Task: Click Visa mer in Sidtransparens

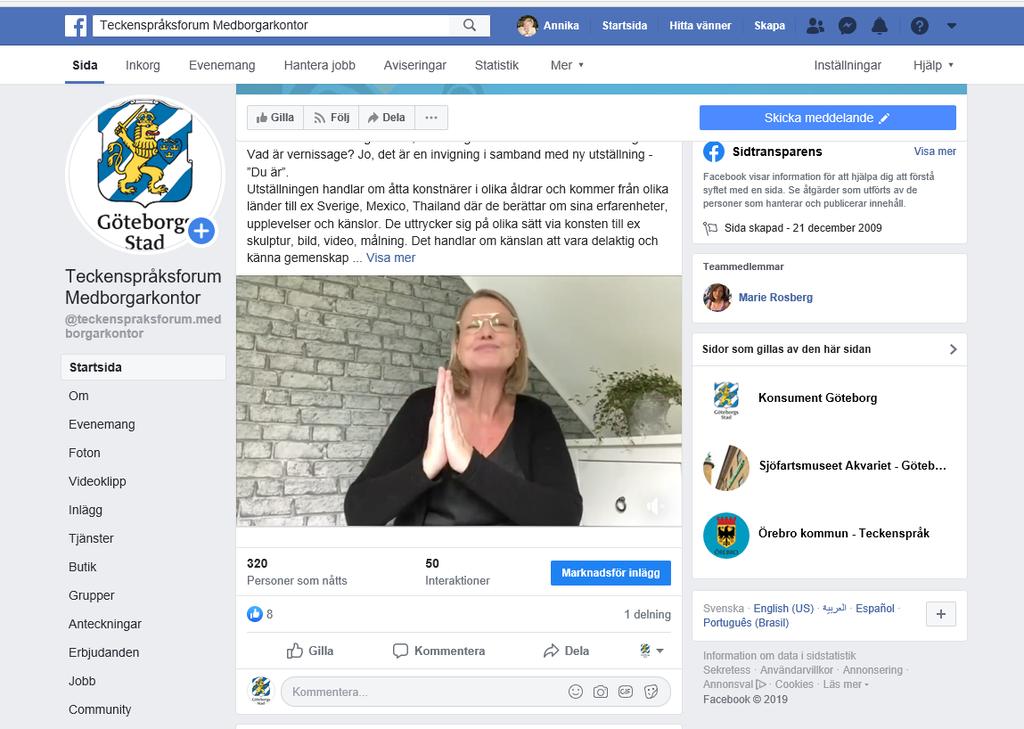Action: pos(935,152)
